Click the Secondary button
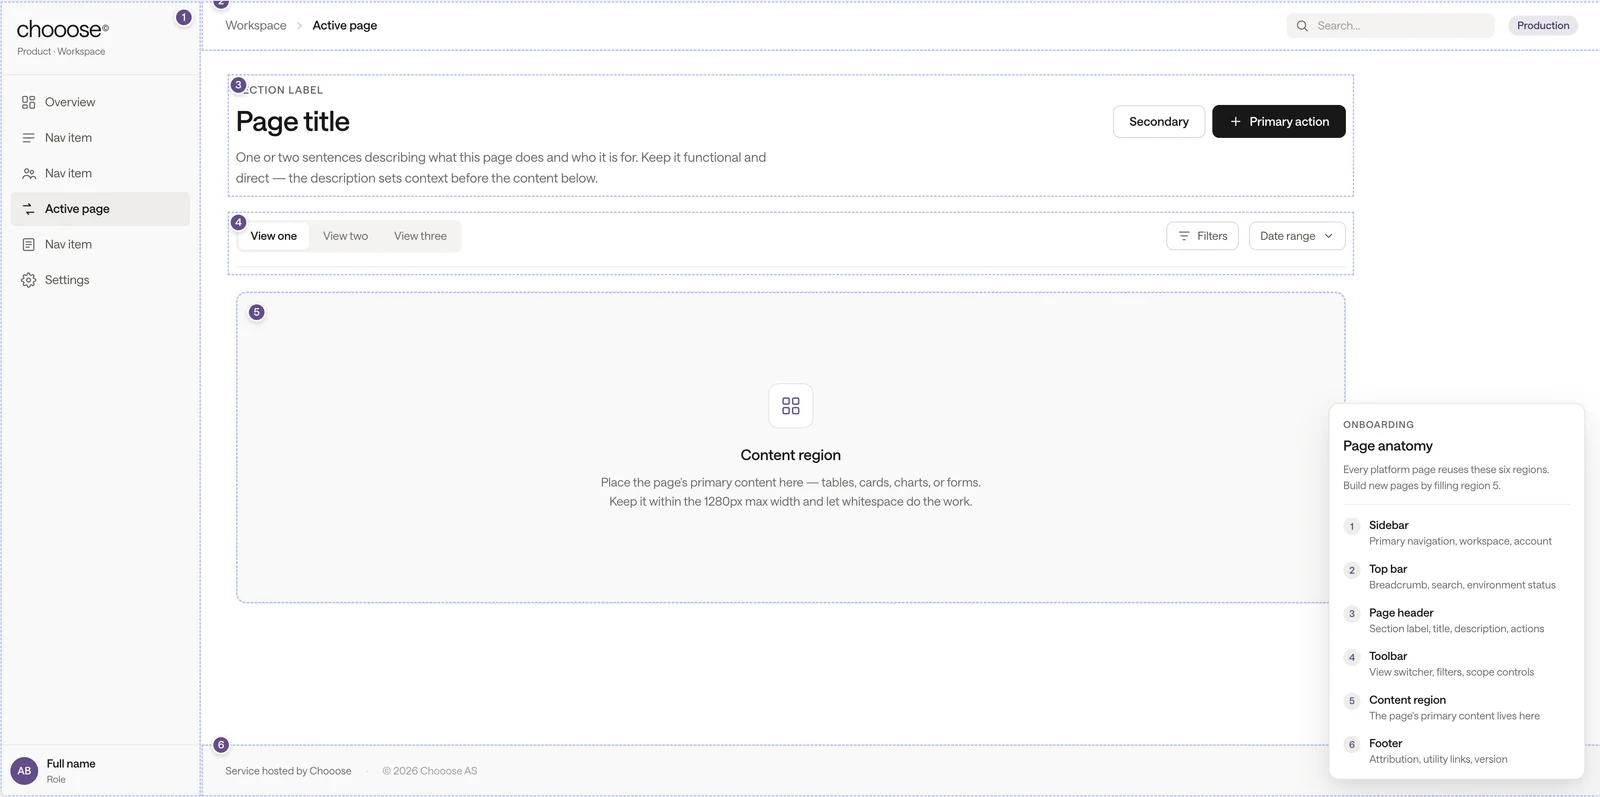Viewport: 1600px width, 797px height. (x=1159, y=122)
